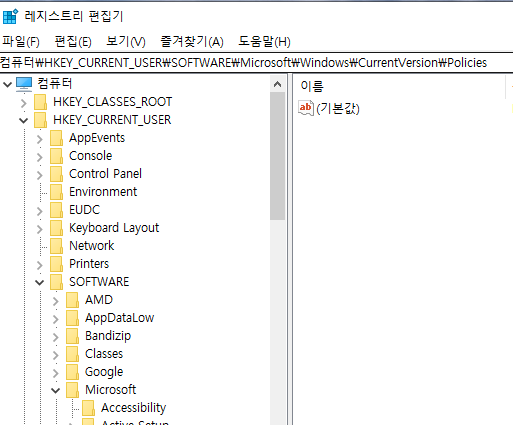Select the Bandizip key label
The image size is (513, 425).
click(x=108, y=336)
